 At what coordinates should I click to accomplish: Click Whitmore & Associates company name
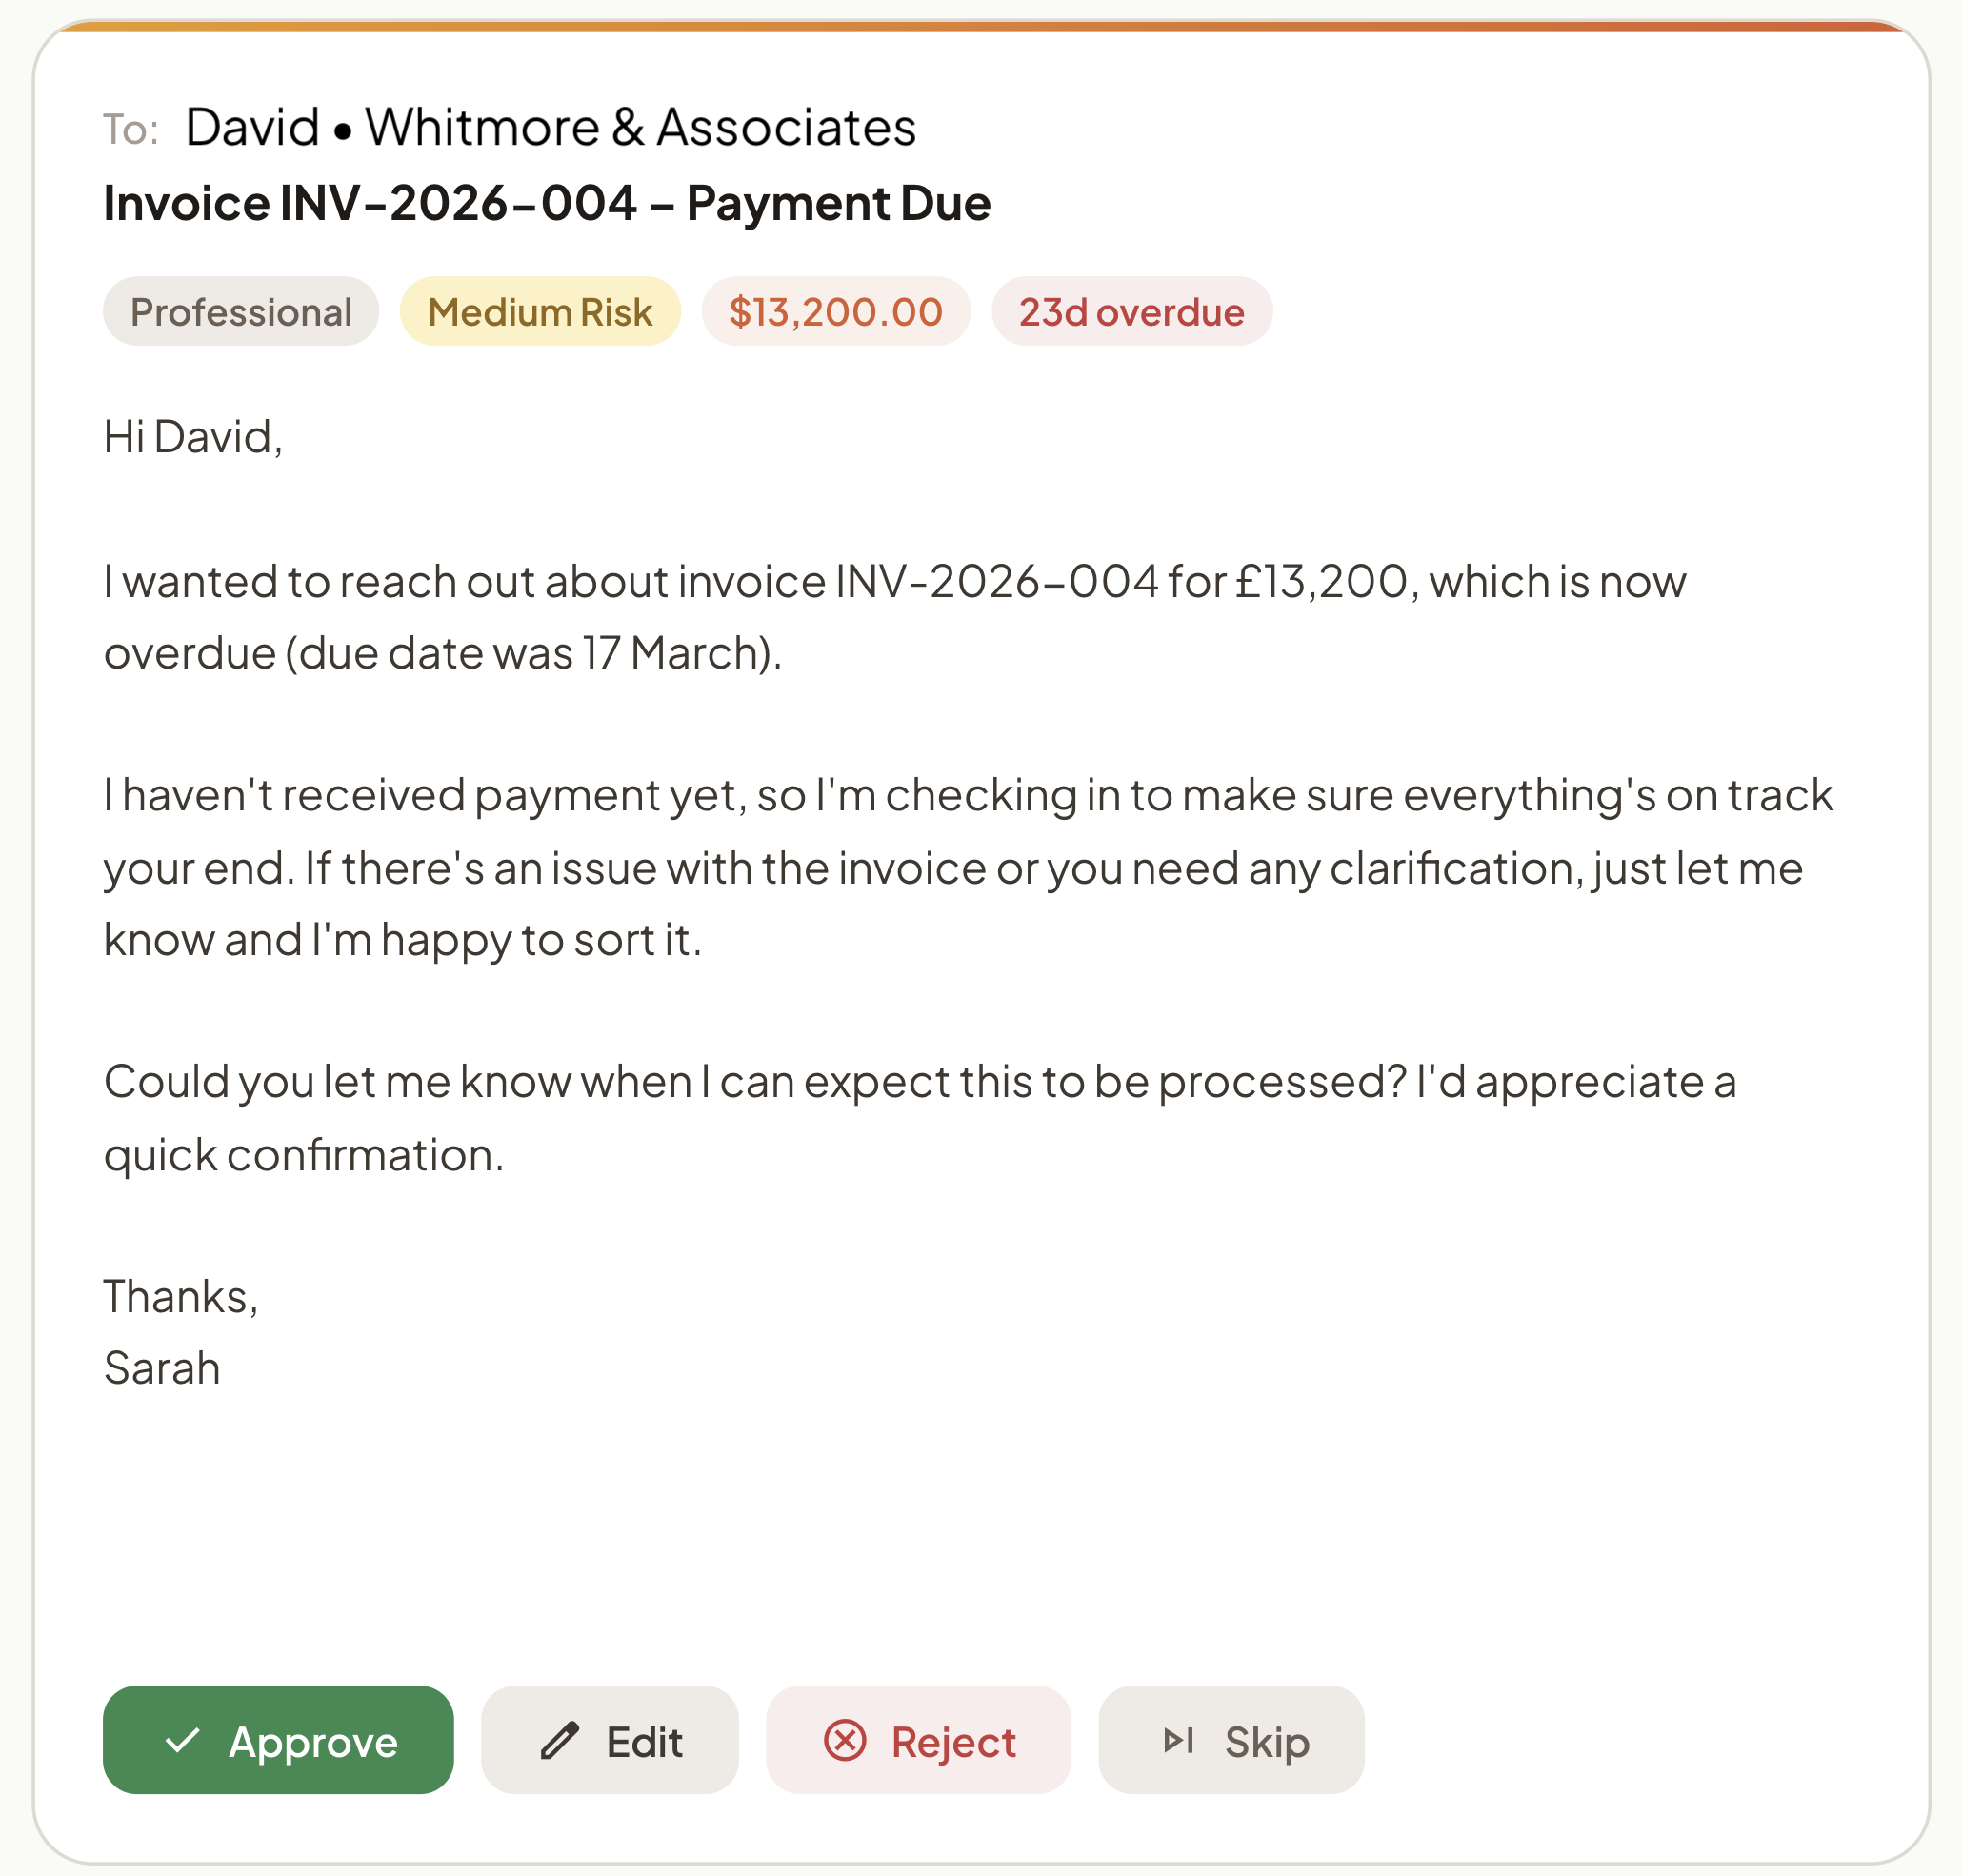pyautogui.click(x=640, y=128)
